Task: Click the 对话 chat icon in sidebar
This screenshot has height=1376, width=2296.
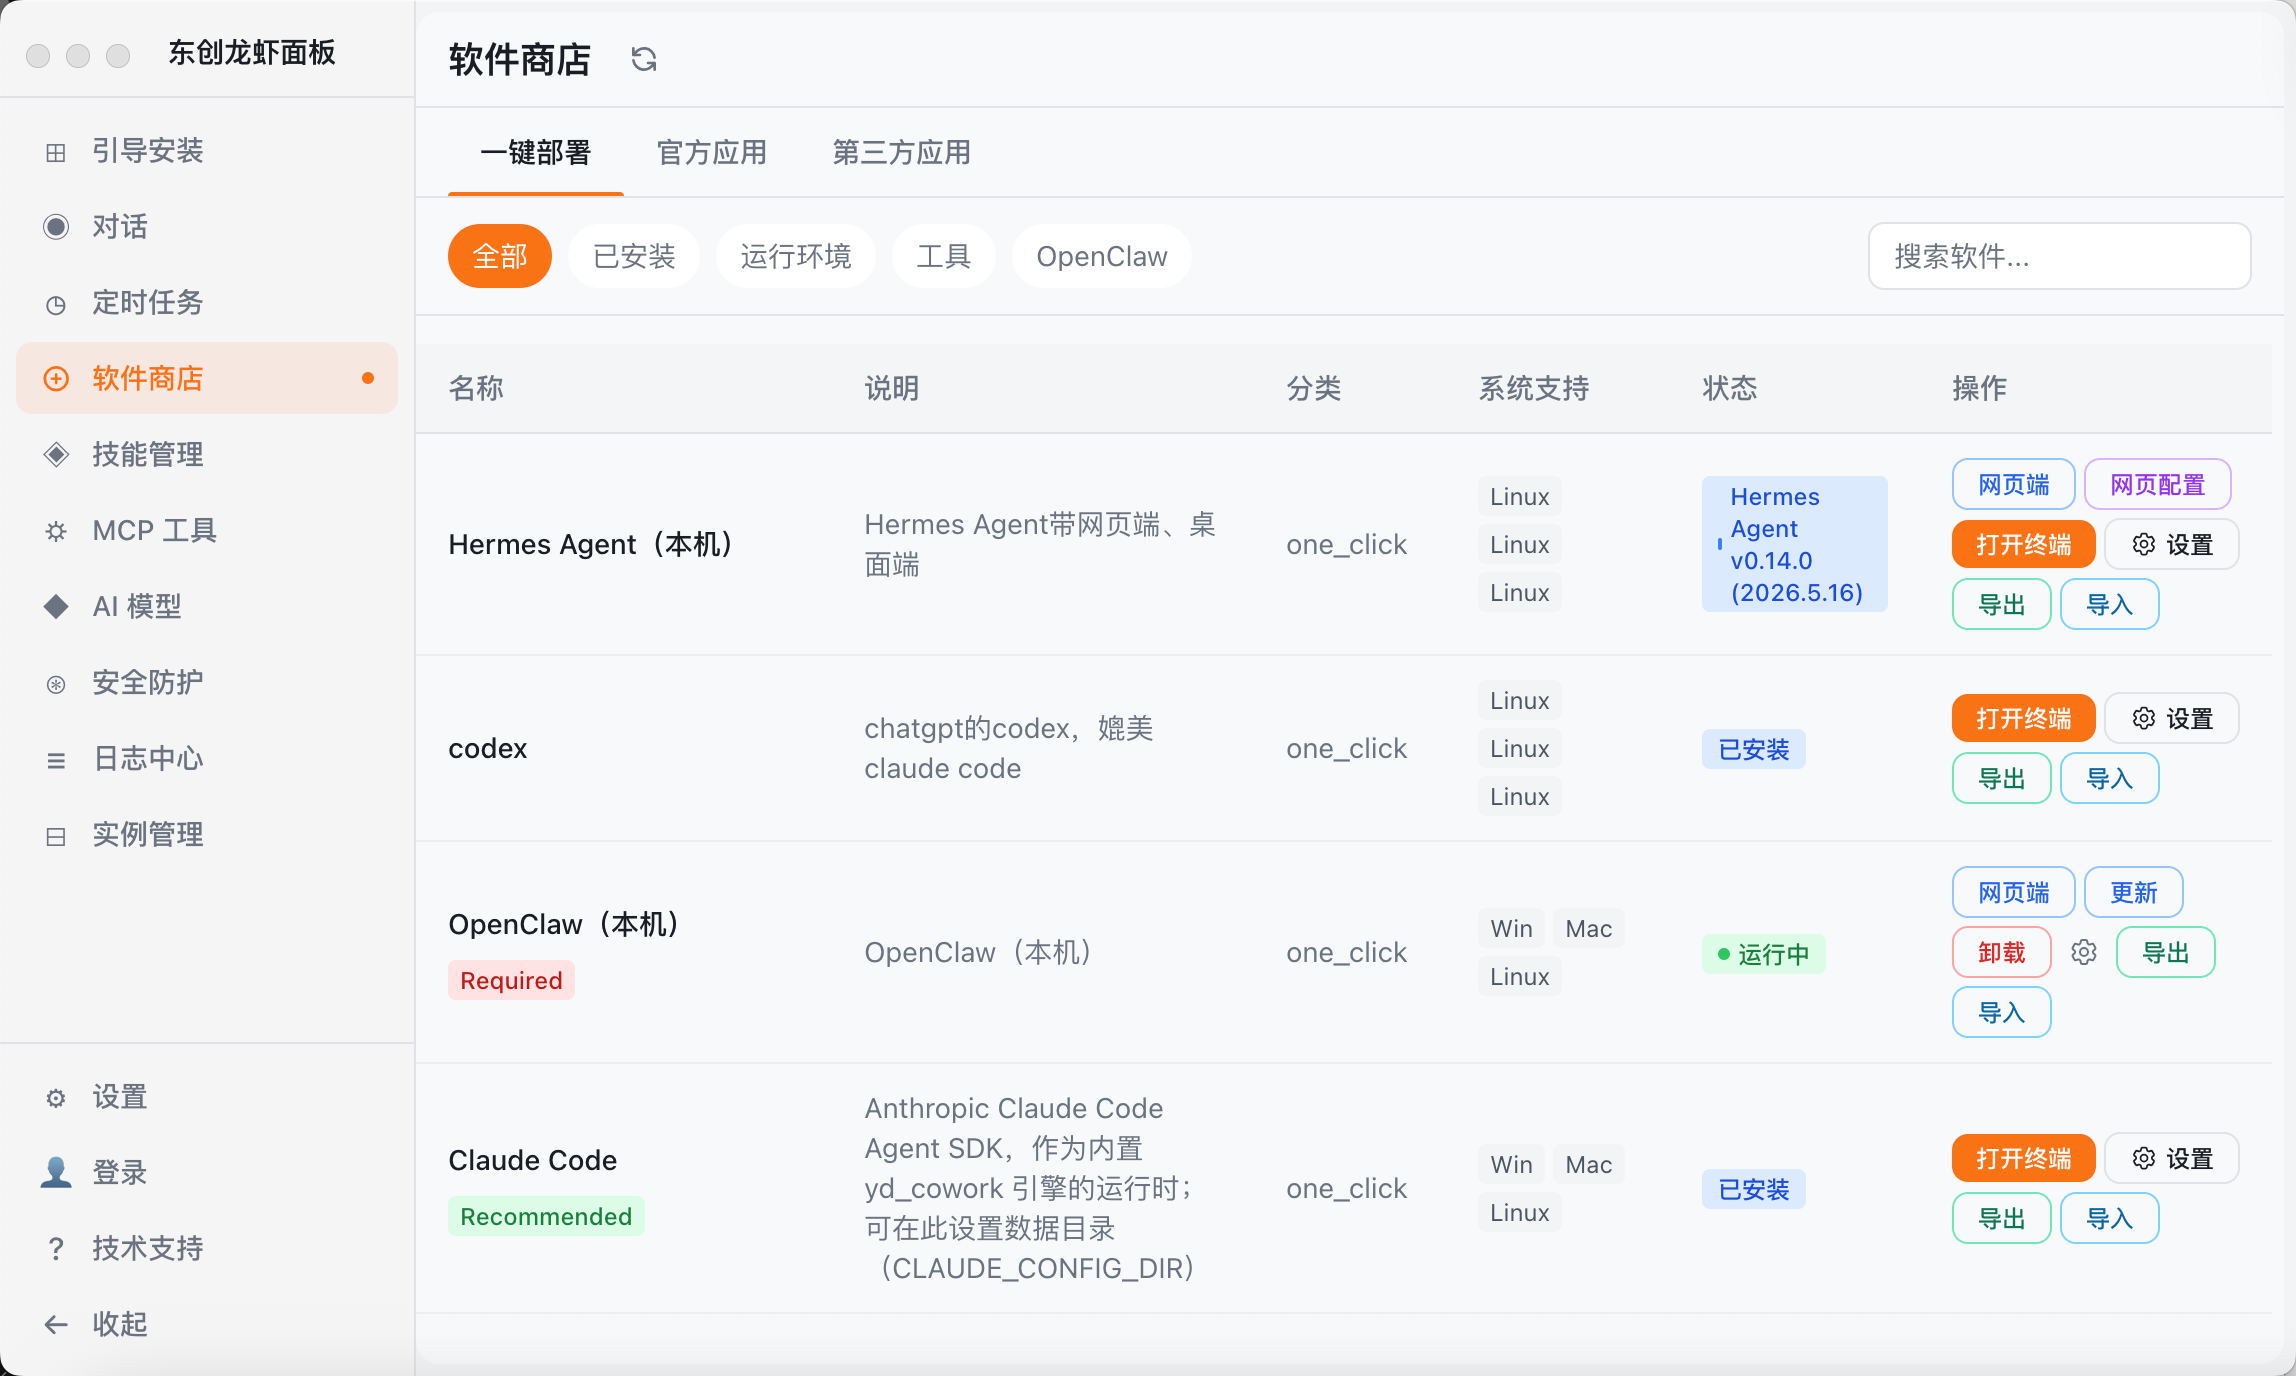Action: click(x=56, y=227)
